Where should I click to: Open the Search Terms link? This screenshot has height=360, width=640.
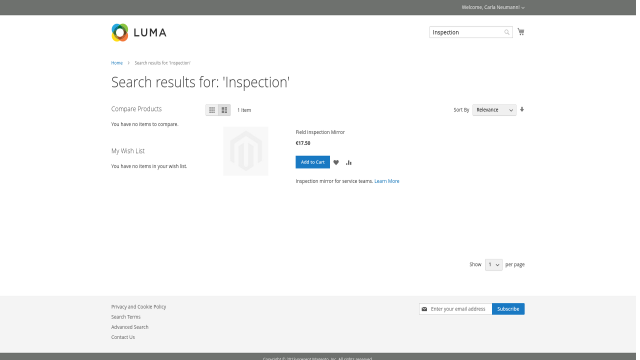coord(126,317)
